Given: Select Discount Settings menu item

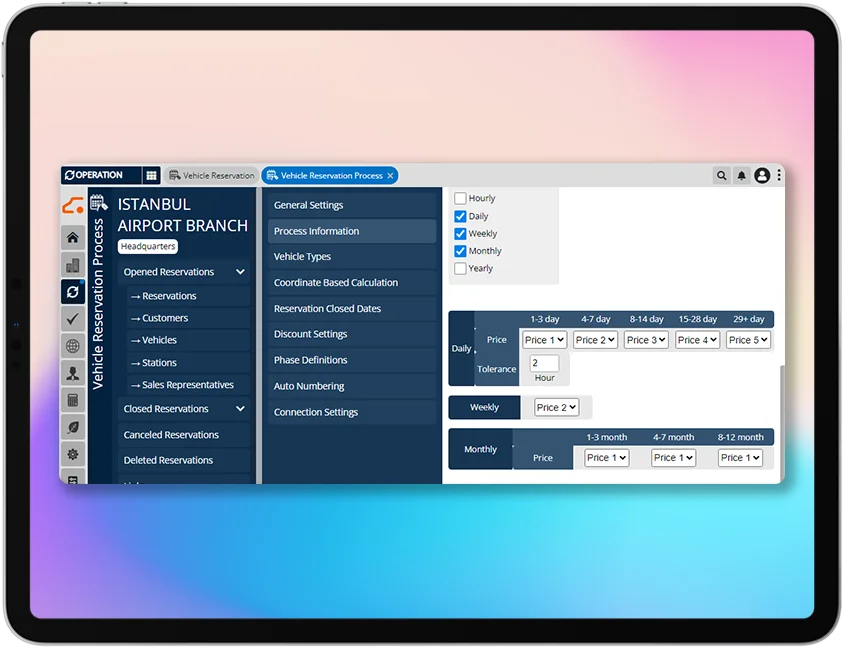Looking at the screenshot, I should [x=311, y=334].
